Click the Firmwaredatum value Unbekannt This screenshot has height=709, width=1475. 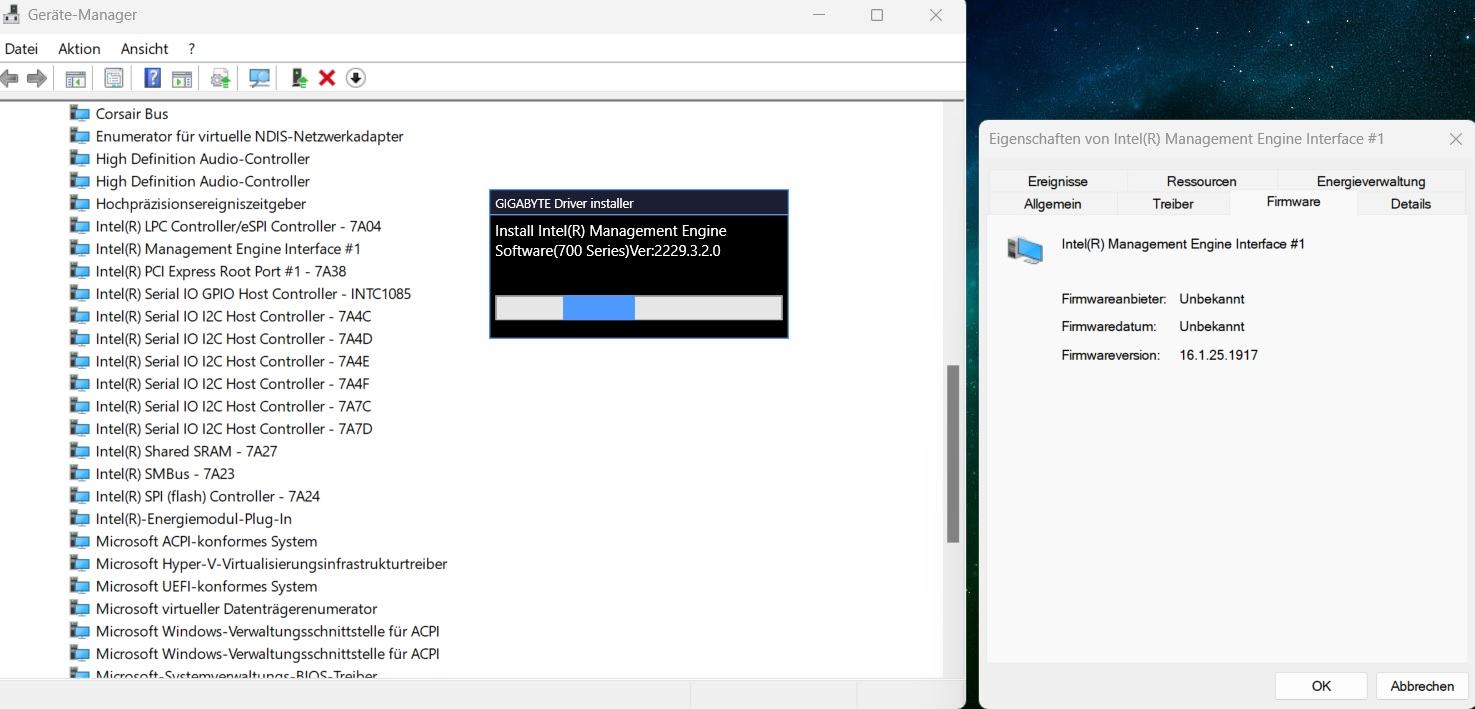(1212, 327)
